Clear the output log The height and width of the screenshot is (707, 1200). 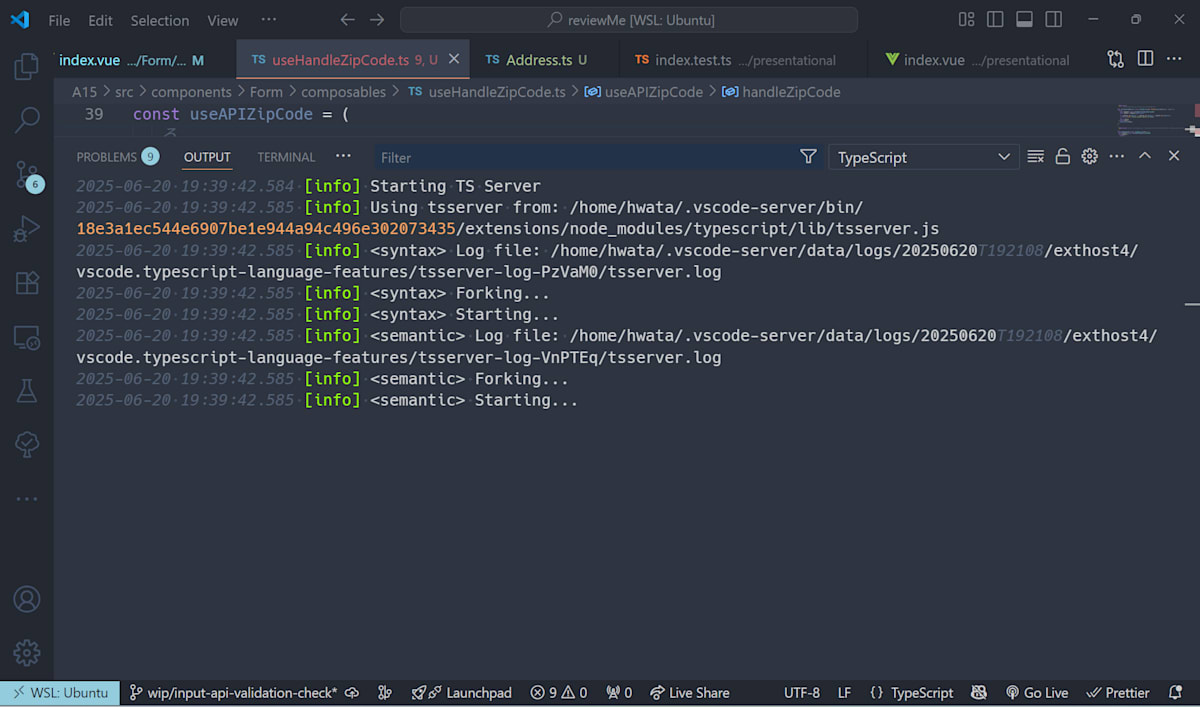pyautogui.click(x=1036, y=157)
